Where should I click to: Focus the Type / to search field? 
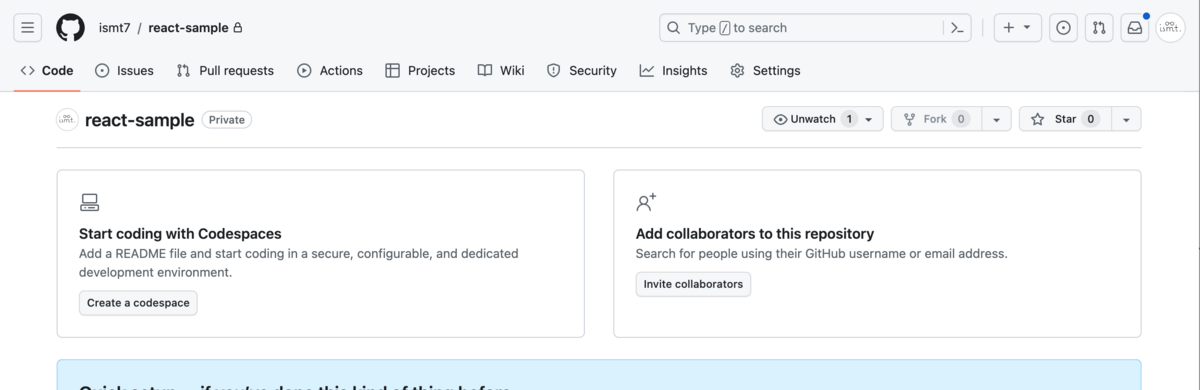point(801,28)
